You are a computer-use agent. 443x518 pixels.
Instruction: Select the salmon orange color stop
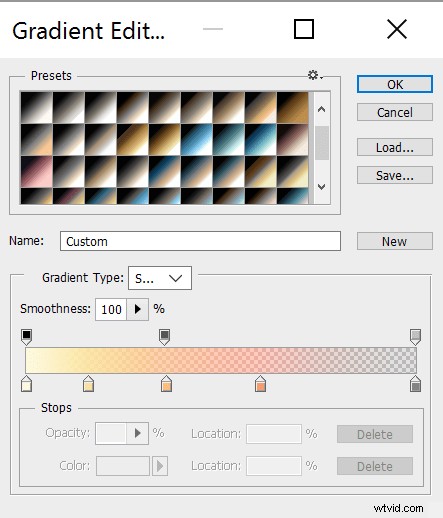[x=260, y=383]
